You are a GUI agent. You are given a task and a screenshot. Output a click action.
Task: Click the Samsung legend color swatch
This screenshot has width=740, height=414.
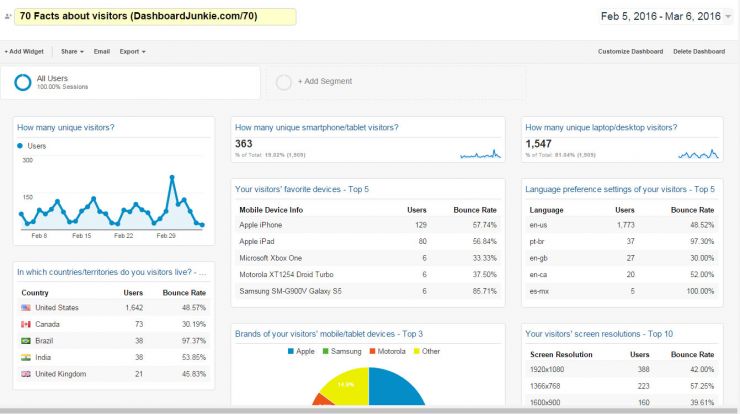point(326,351)
